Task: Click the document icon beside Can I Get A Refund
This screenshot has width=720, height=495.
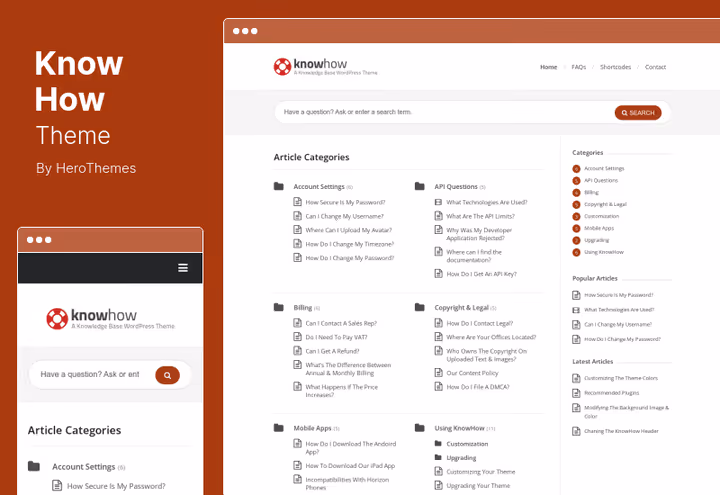Action: 298,351
